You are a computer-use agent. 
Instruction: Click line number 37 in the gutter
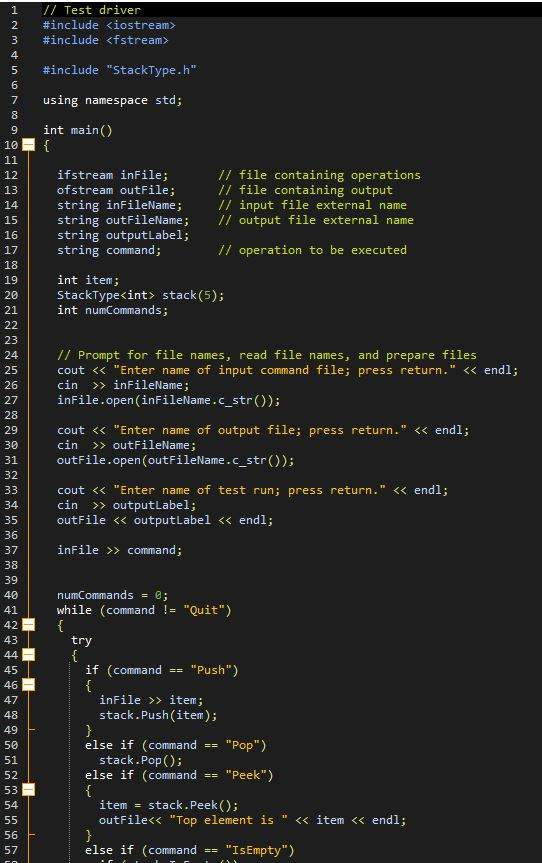pyautogui.click(x=11, y=550)
